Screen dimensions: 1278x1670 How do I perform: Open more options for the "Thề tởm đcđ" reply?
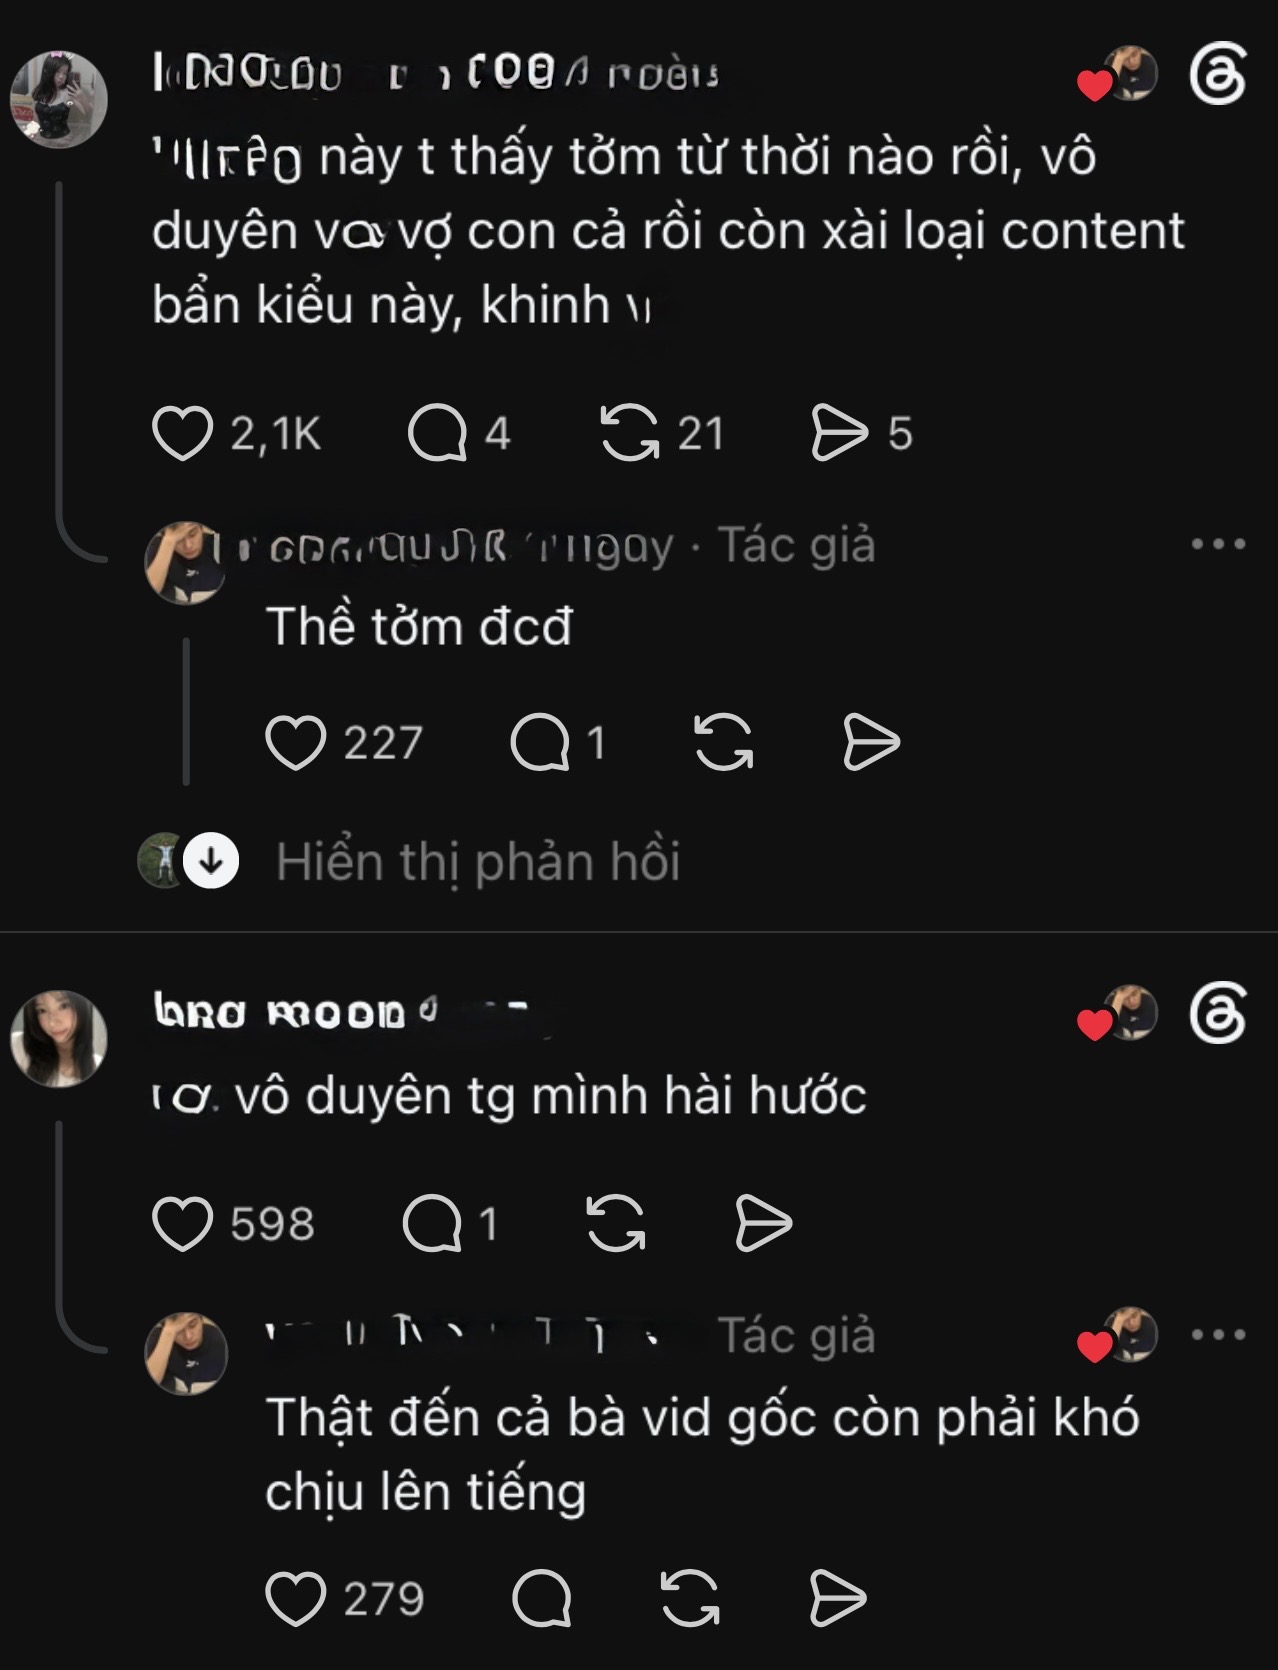pyautogui.click(x=1218, y=544)
